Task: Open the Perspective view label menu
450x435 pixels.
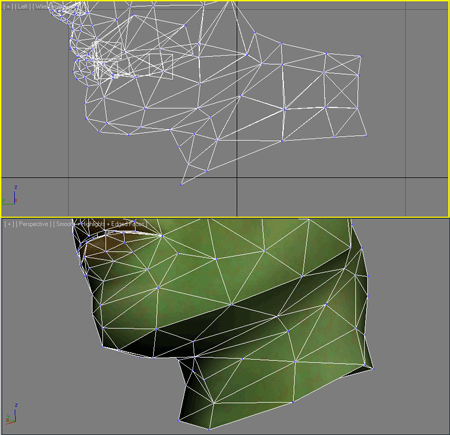Action: click(34, 224)
